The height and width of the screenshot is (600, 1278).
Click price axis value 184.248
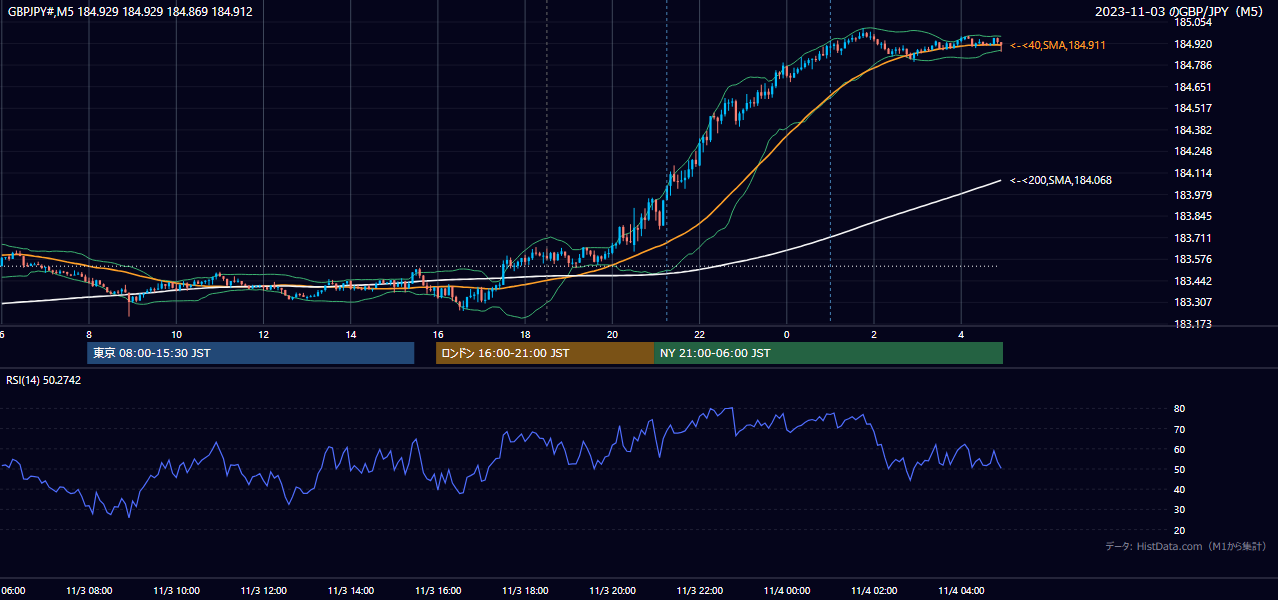coord(1193,151)
